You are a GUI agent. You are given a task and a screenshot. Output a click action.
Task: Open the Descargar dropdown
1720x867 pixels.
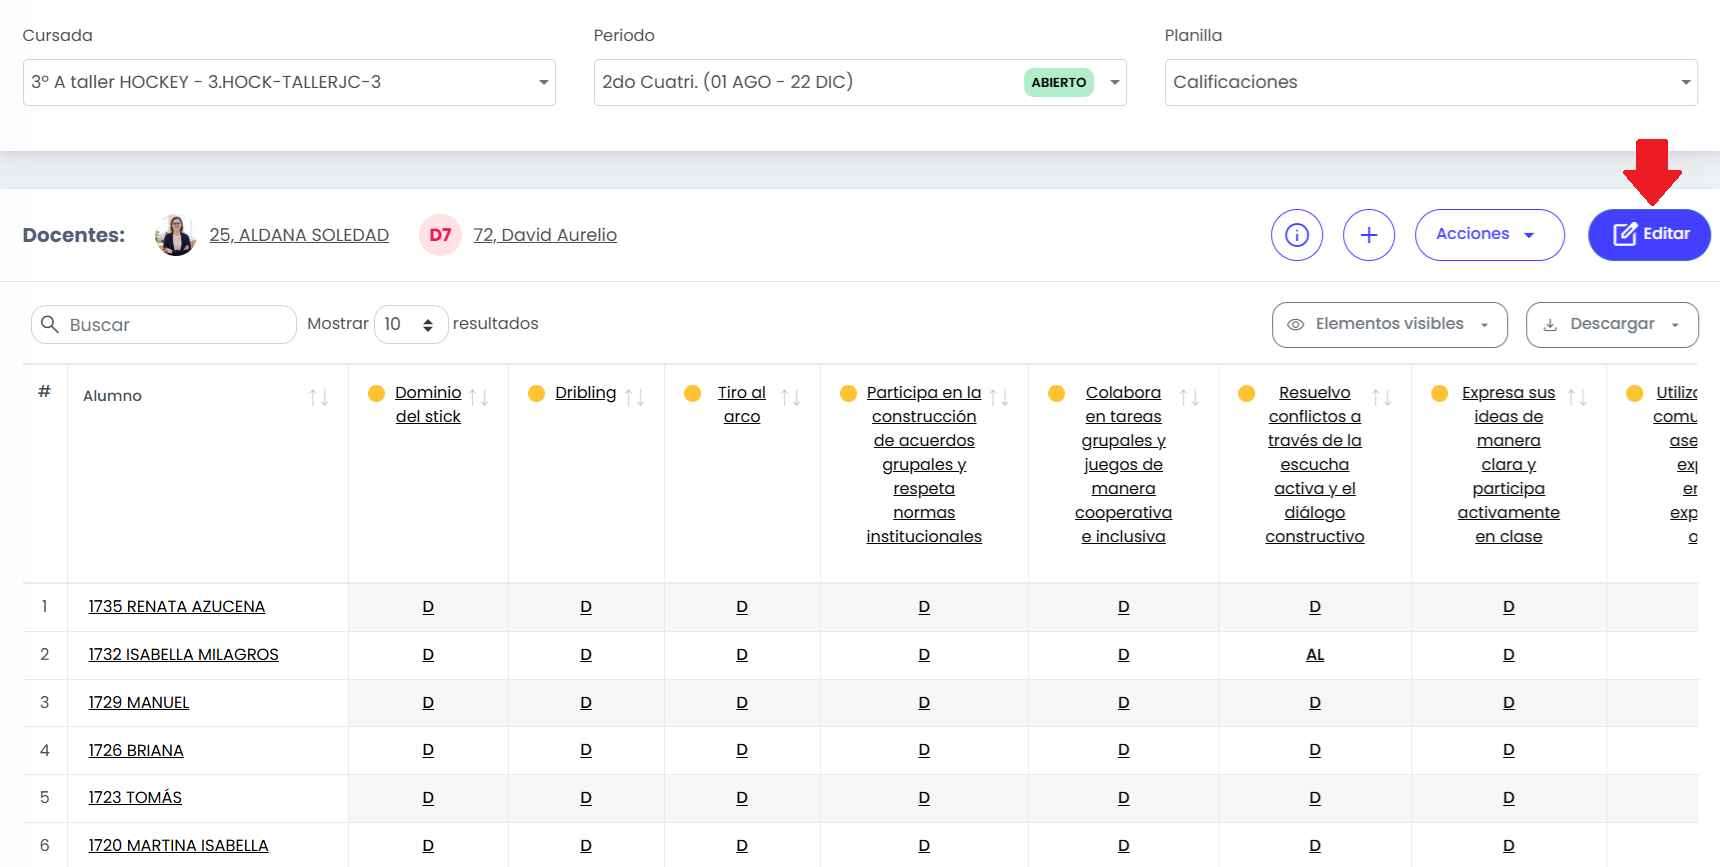tap(1612, 325)
